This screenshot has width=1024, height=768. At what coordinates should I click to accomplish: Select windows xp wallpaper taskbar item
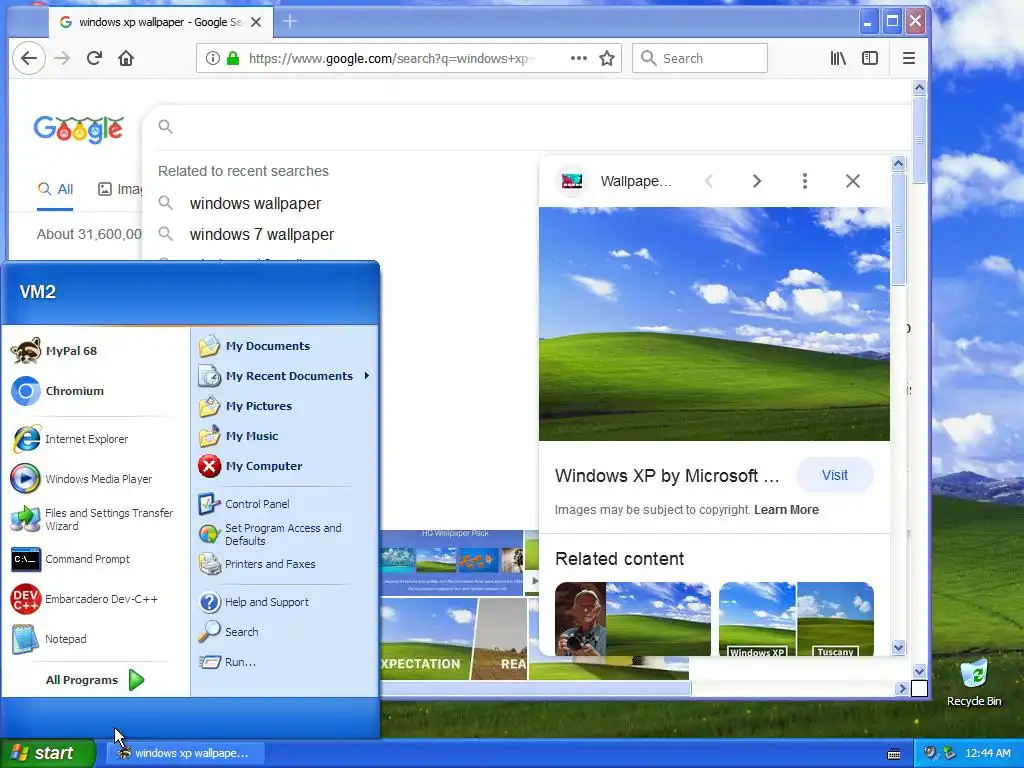185,753
